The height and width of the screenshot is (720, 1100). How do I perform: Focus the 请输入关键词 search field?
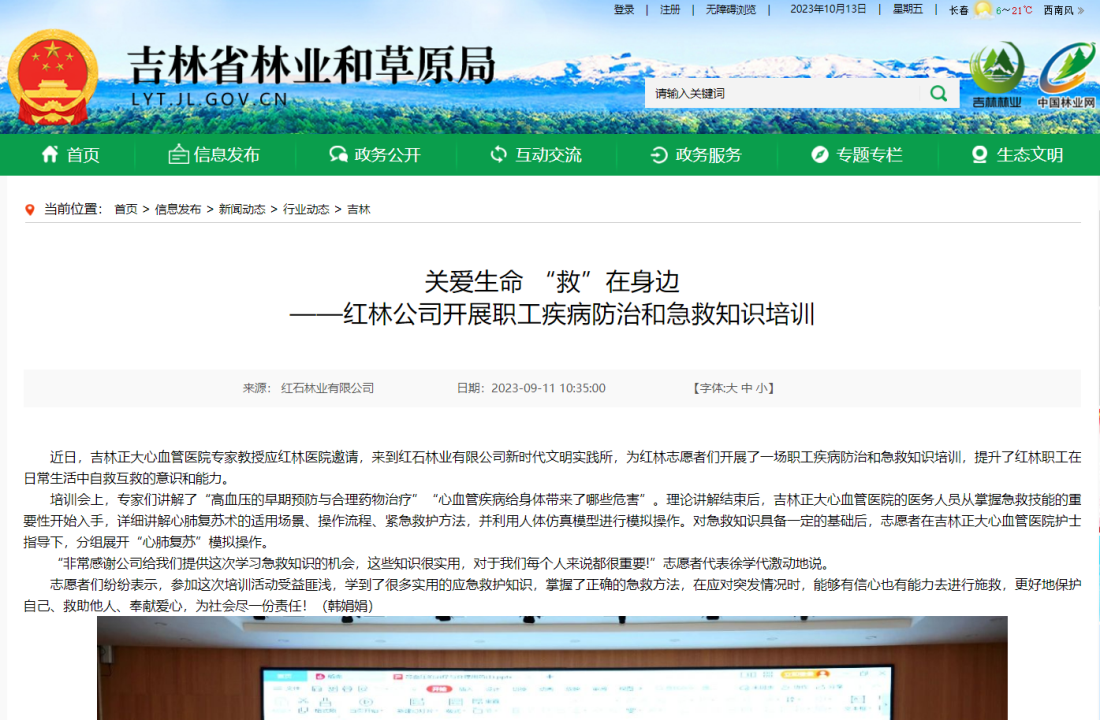780,93
